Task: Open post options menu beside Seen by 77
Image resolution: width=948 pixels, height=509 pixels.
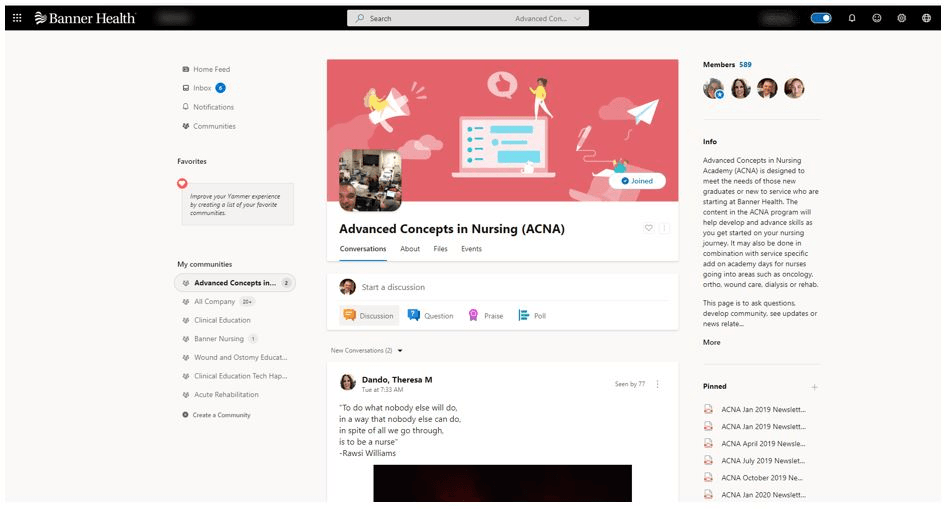Action: coord(658,384)
